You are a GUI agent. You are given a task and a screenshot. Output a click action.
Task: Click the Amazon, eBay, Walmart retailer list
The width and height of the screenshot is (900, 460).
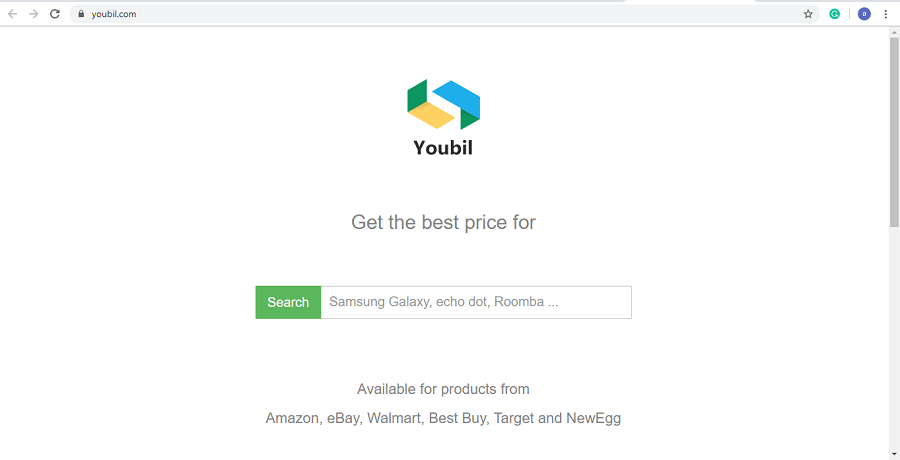click(443, 418)
